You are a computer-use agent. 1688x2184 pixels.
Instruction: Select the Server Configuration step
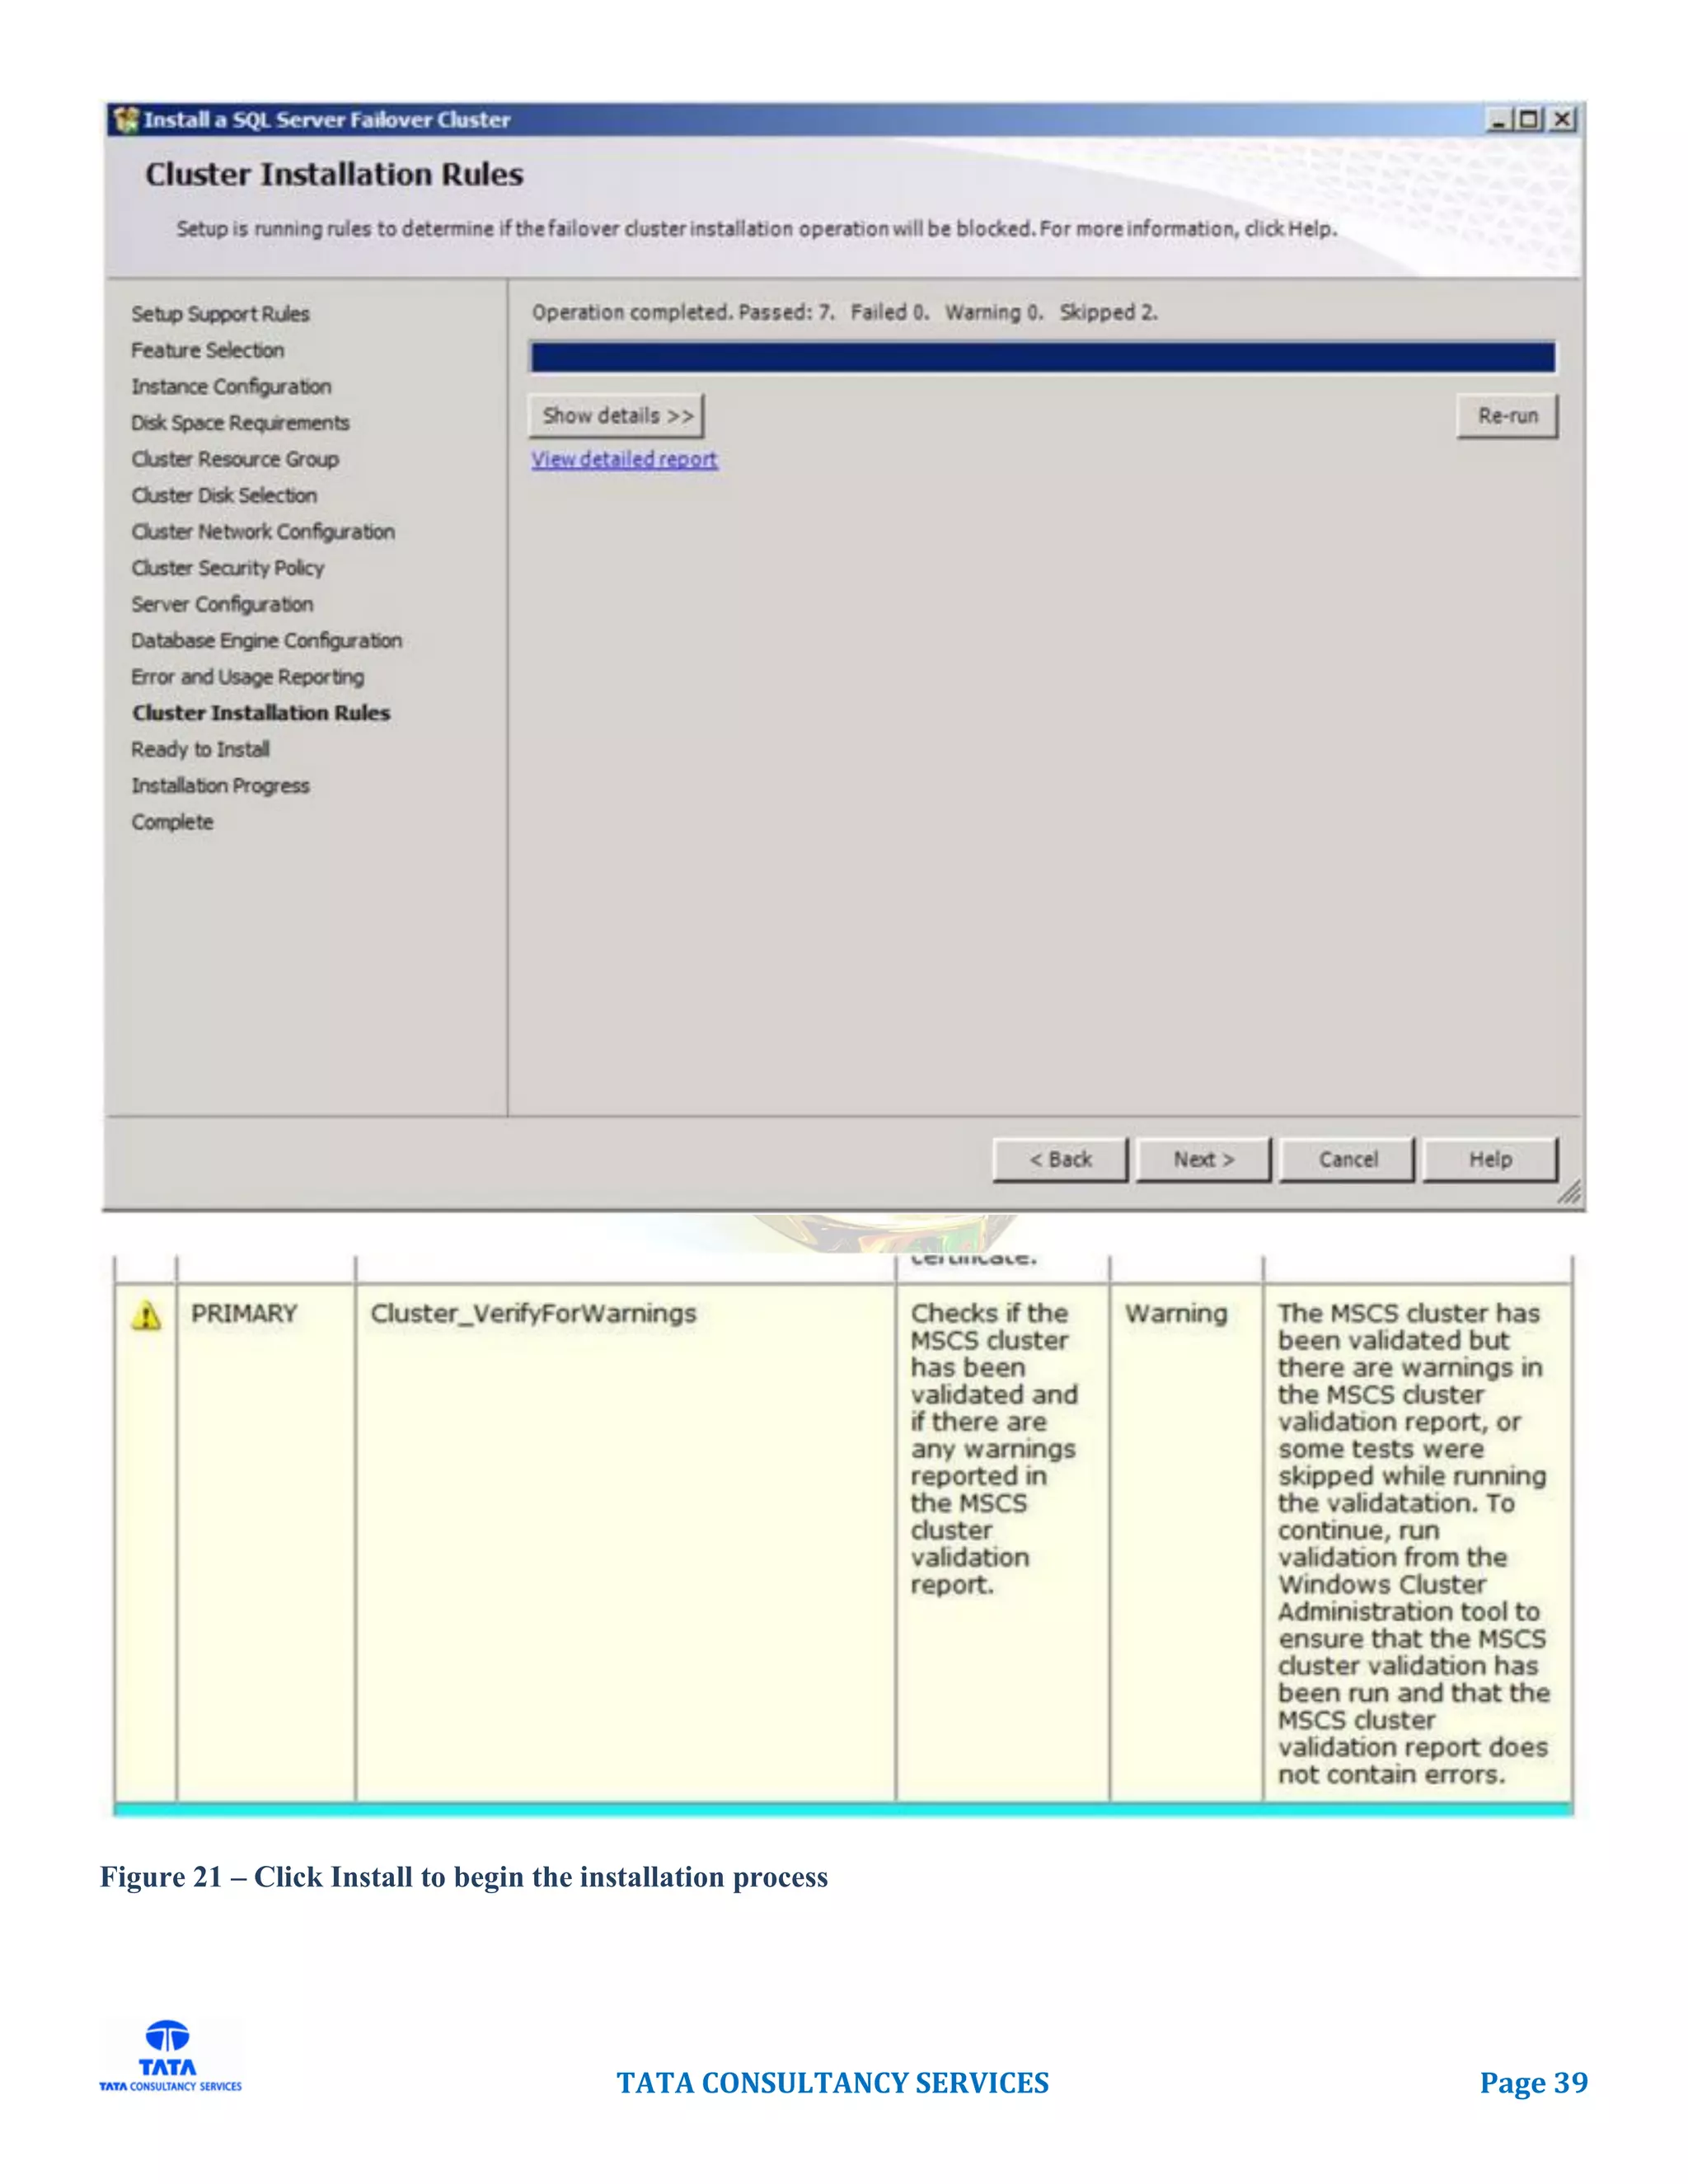coord(222,604)
